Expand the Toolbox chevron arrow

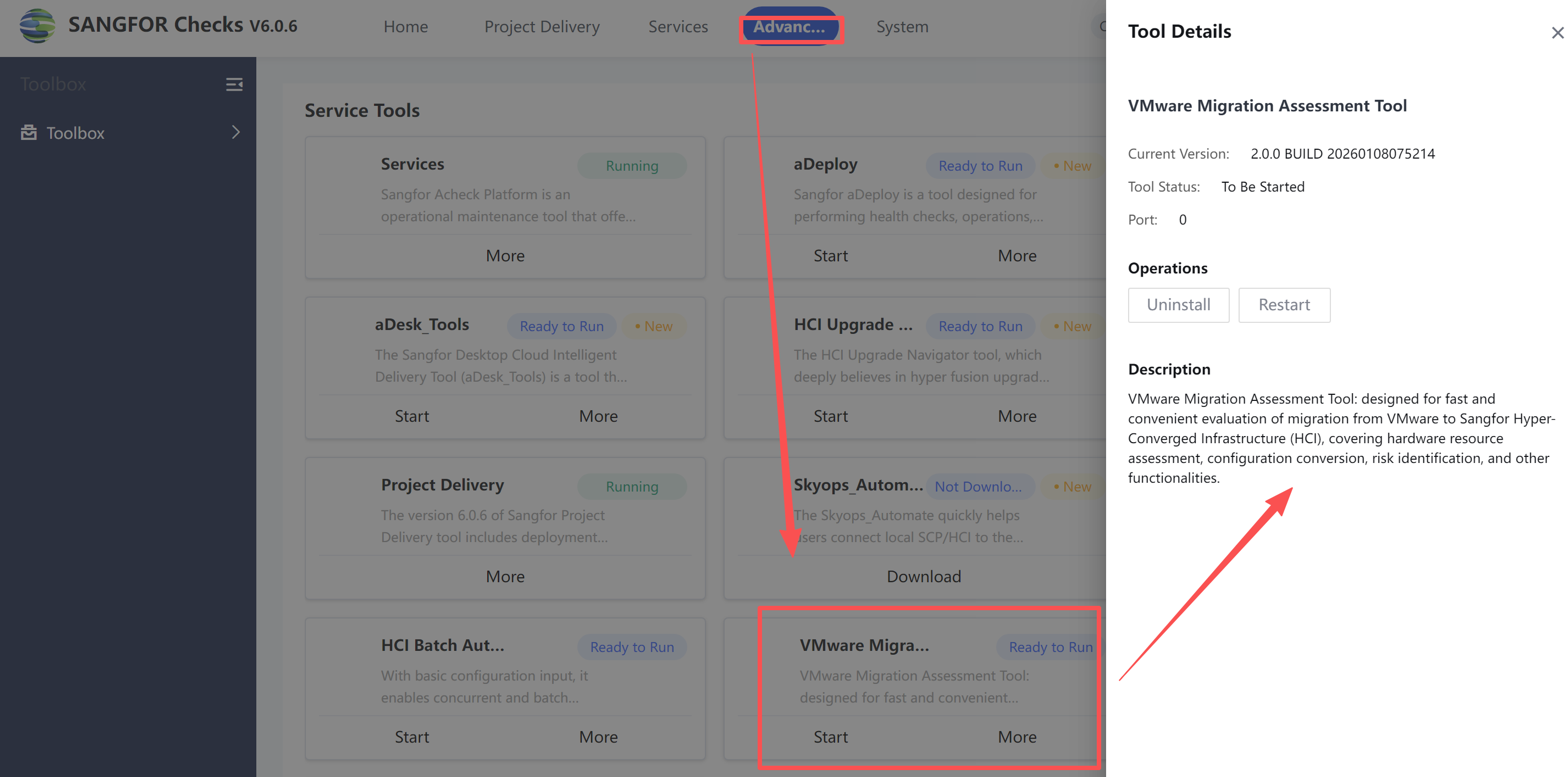click(x=236, y=132)
